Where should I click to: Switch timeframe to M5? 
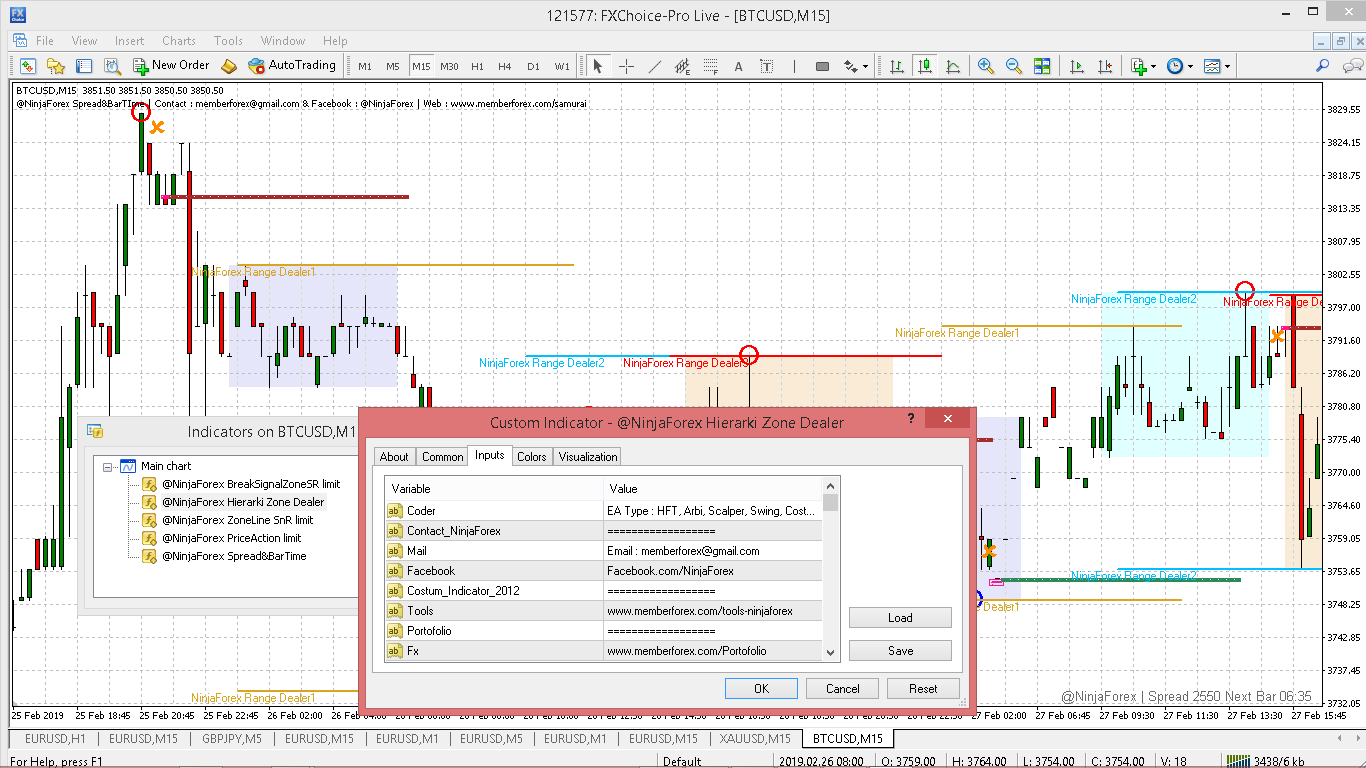coord(393,67)
